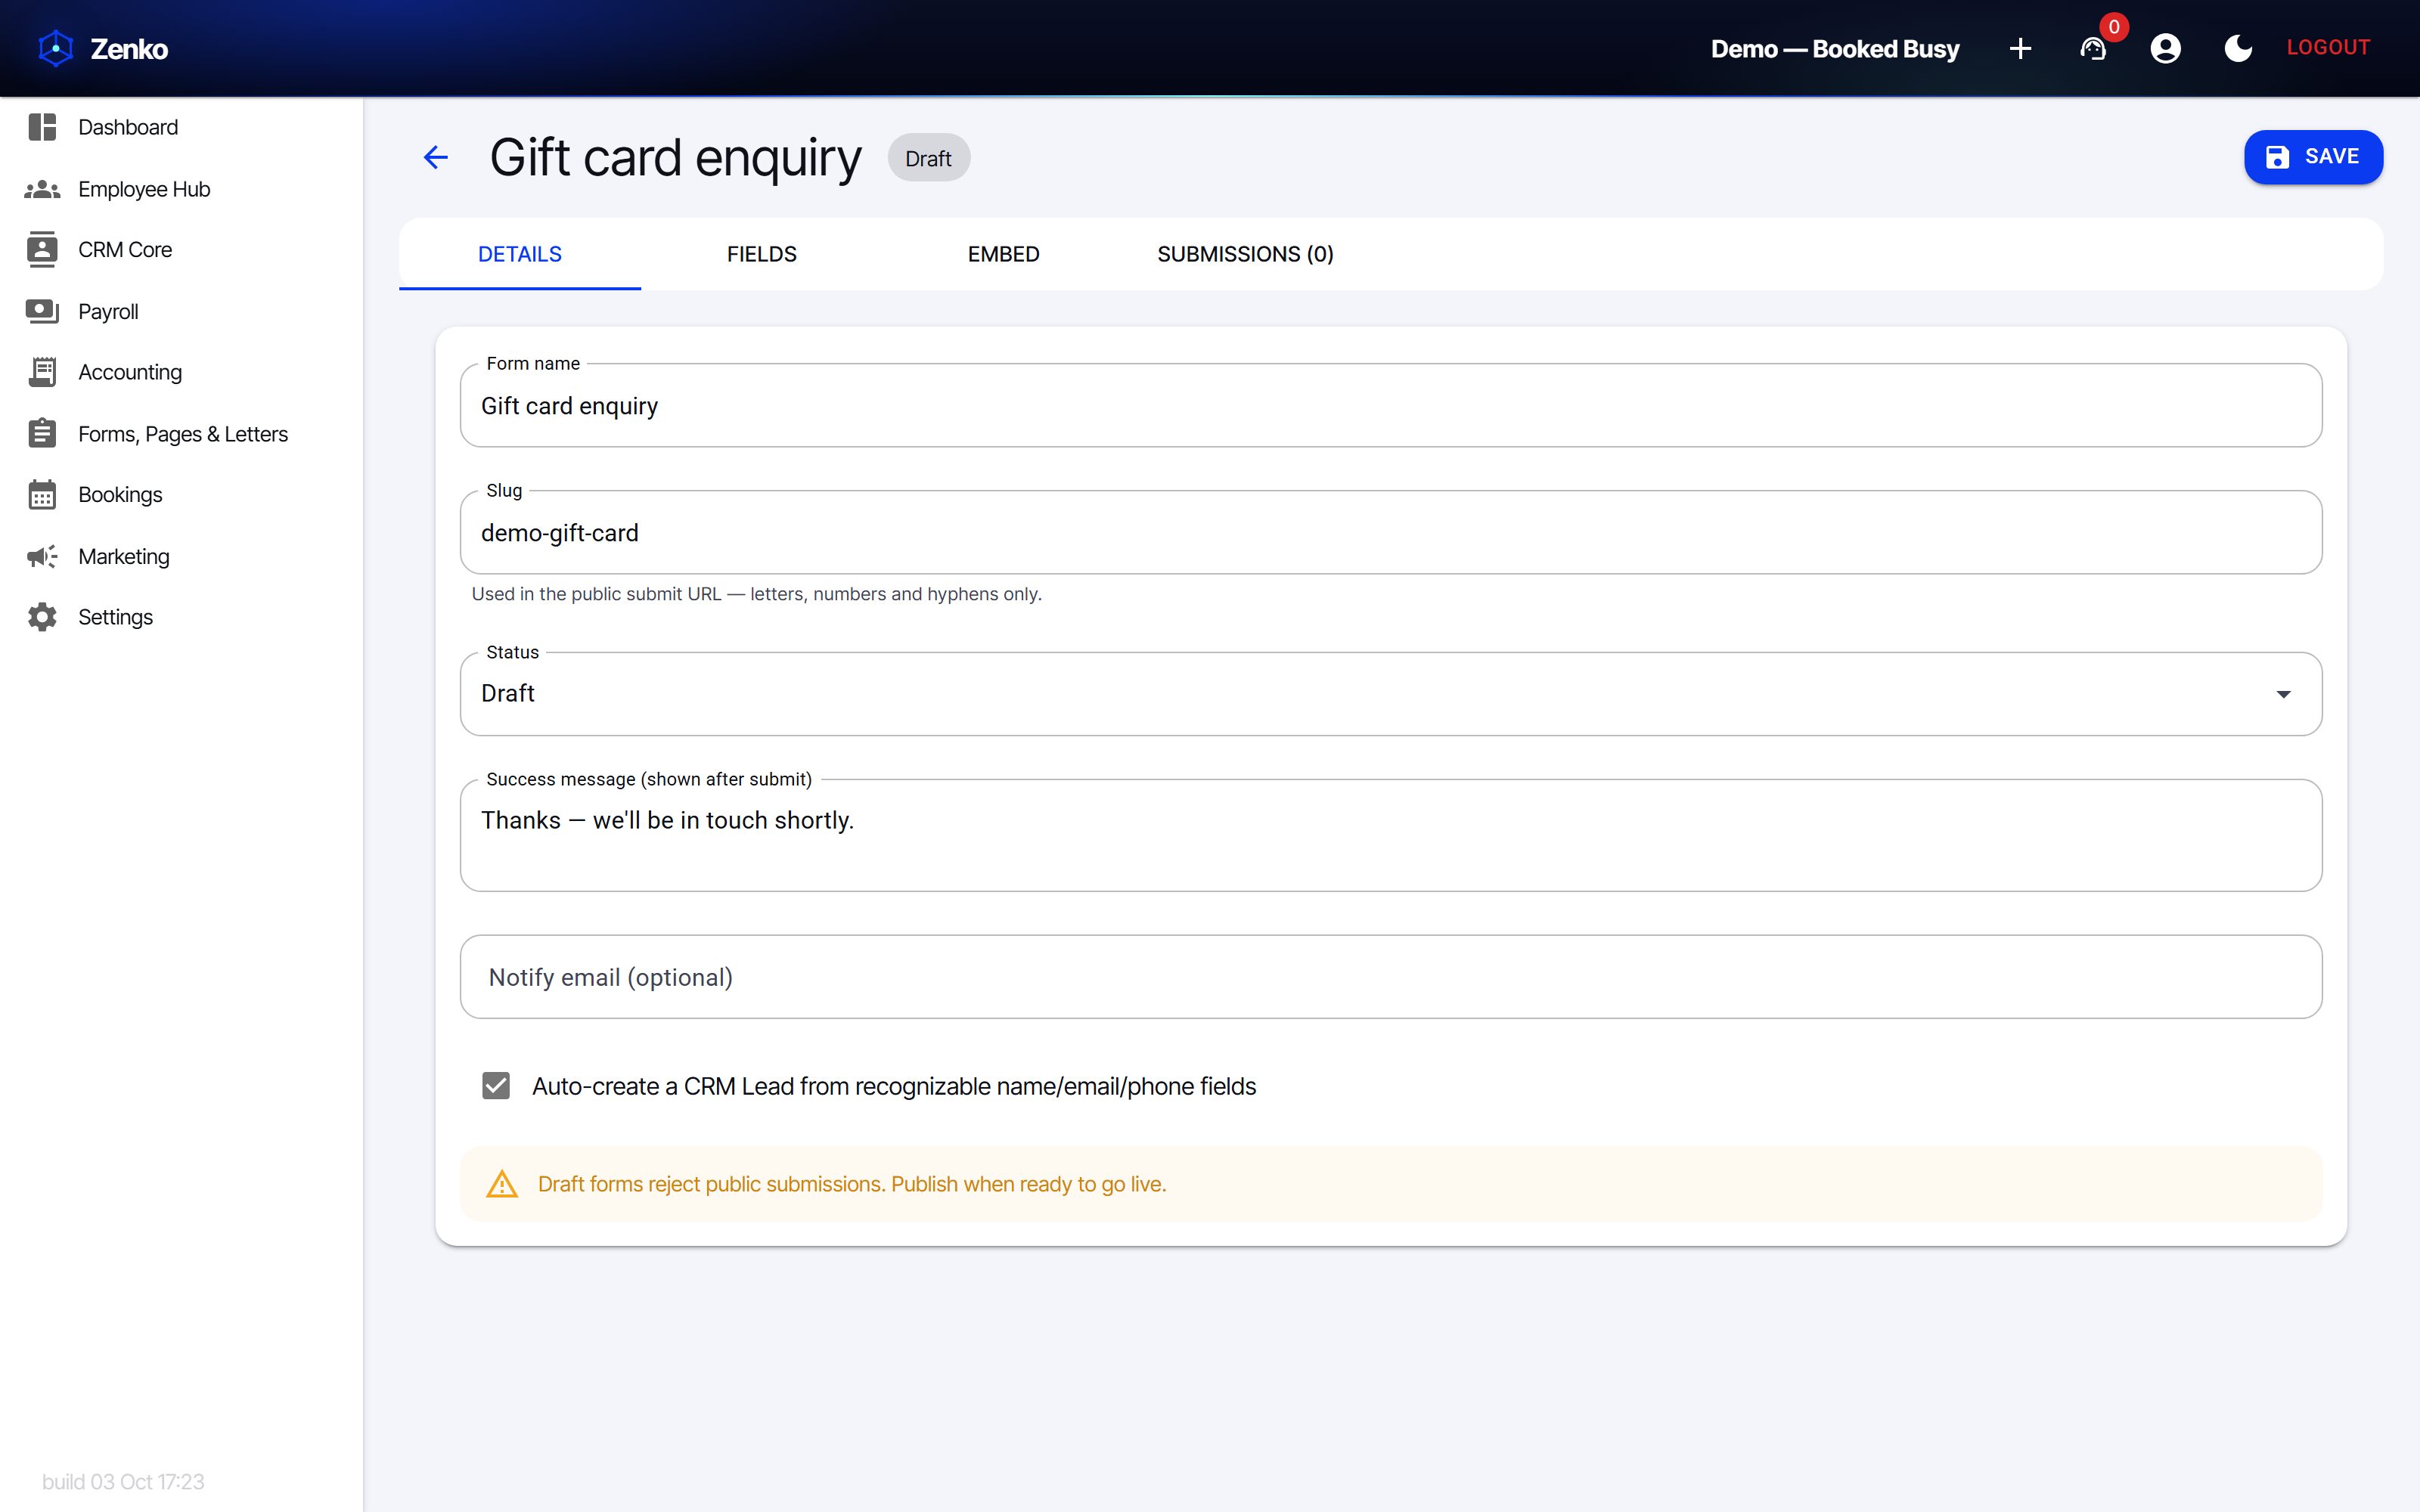Click the Gift card enquiry page heading

pyautogui.click(x=675, y=158)
